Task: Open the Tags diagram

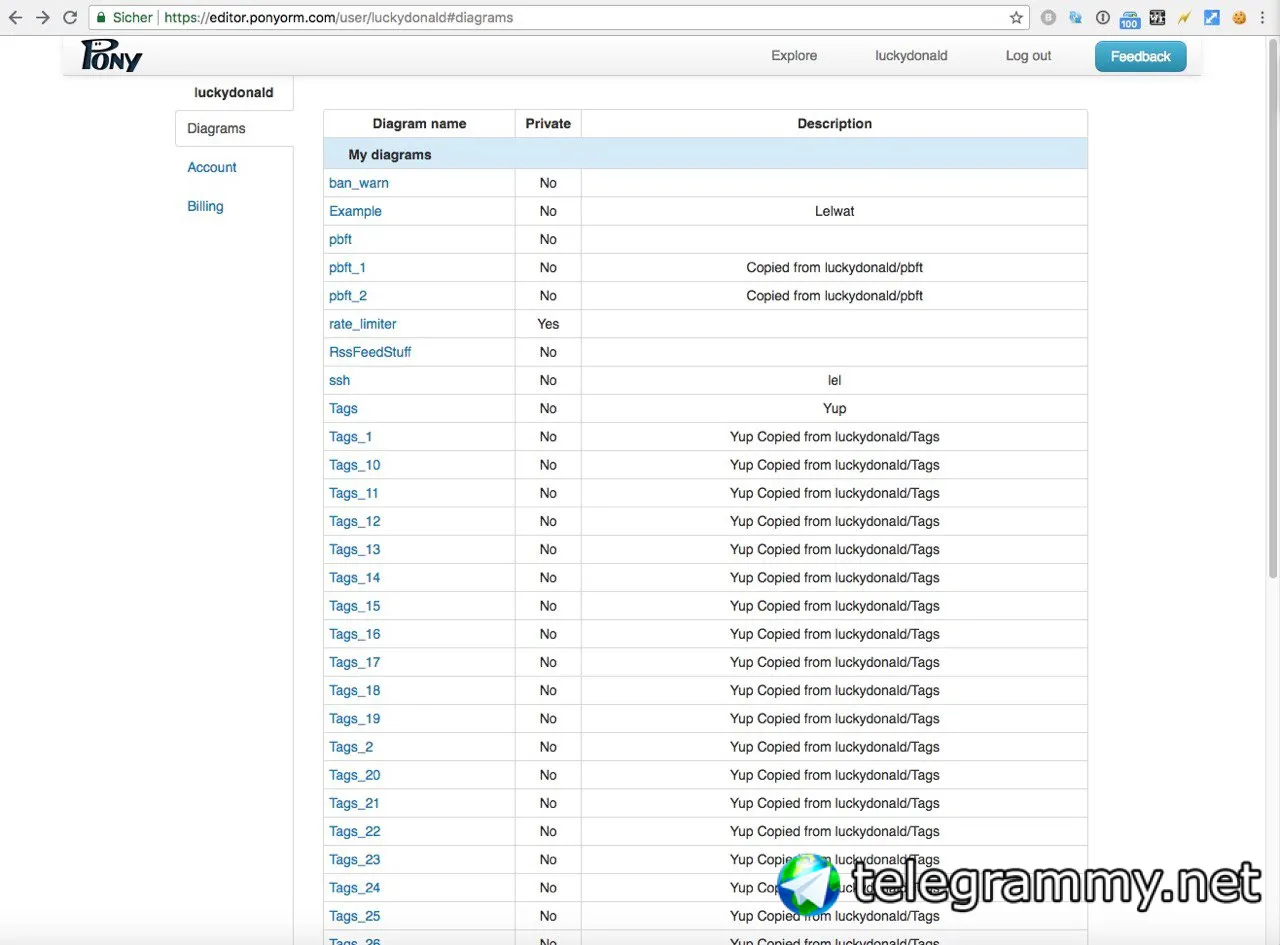Action: [x=343, y=409]
